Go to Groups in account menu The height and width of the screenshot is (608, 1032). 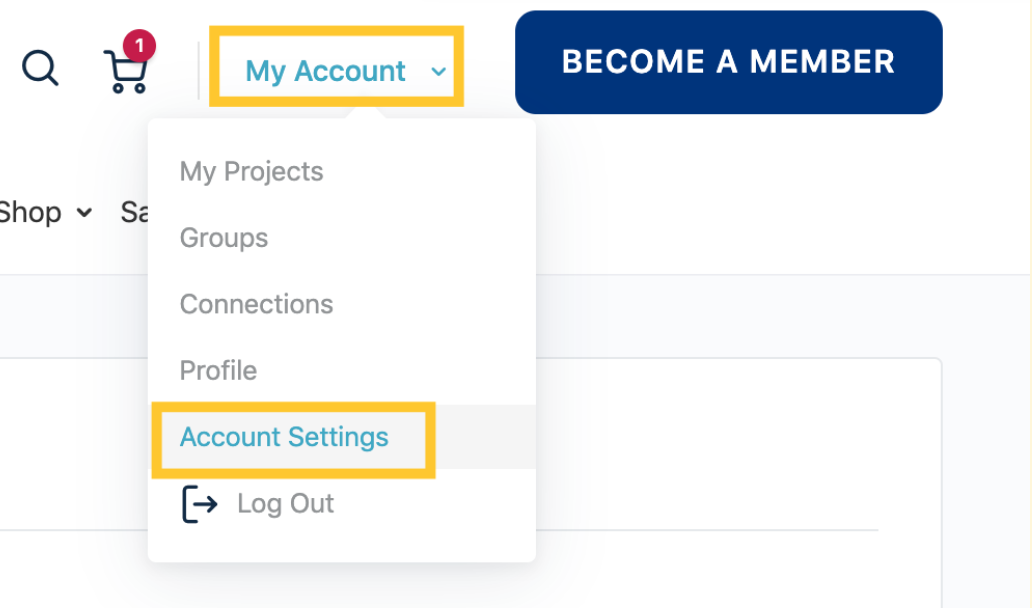224,238
